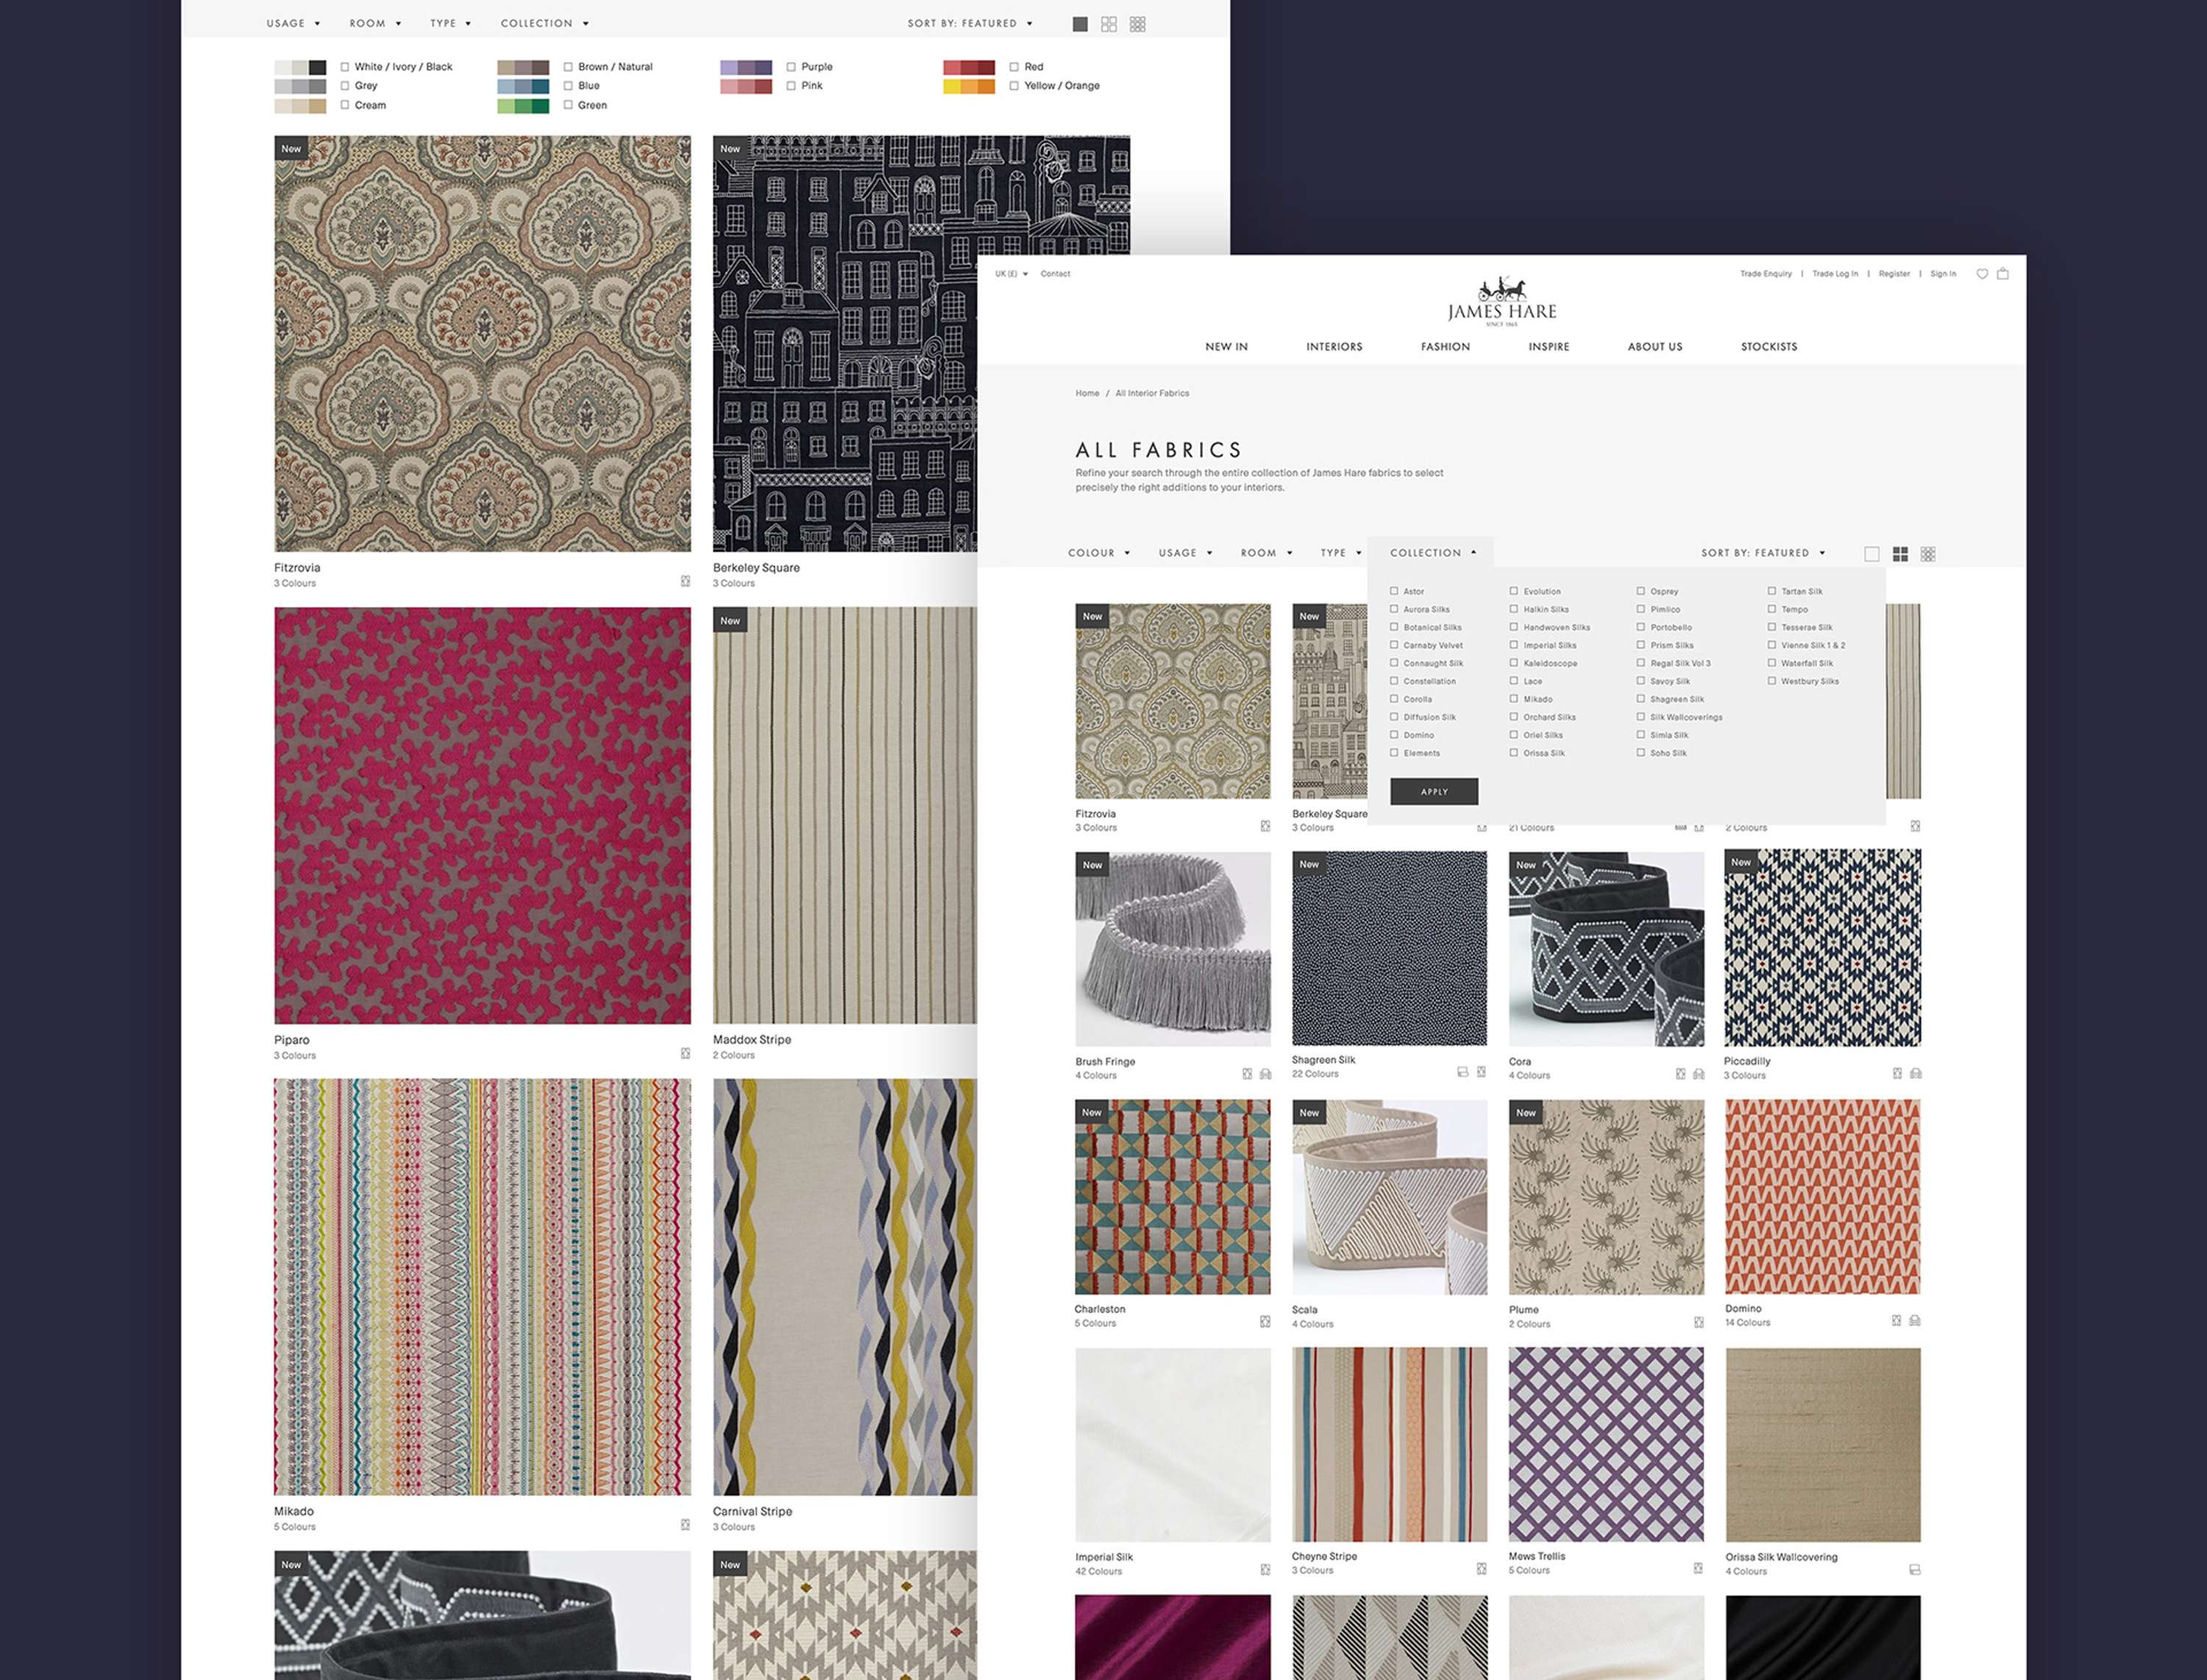The image size is (2207, 1680).
Task: Select the Tartan Silk checkbox
Action: (x=1772, y=591)
